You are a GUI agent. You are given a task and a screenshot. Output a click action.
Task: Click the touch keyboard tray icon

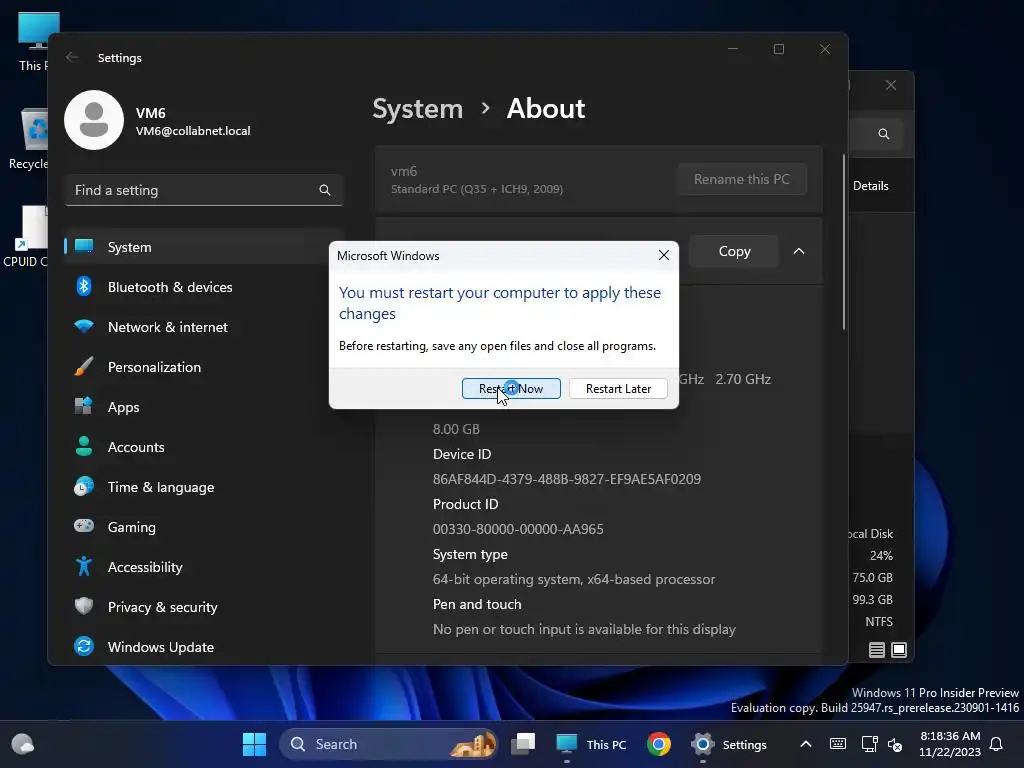[838, 744]
